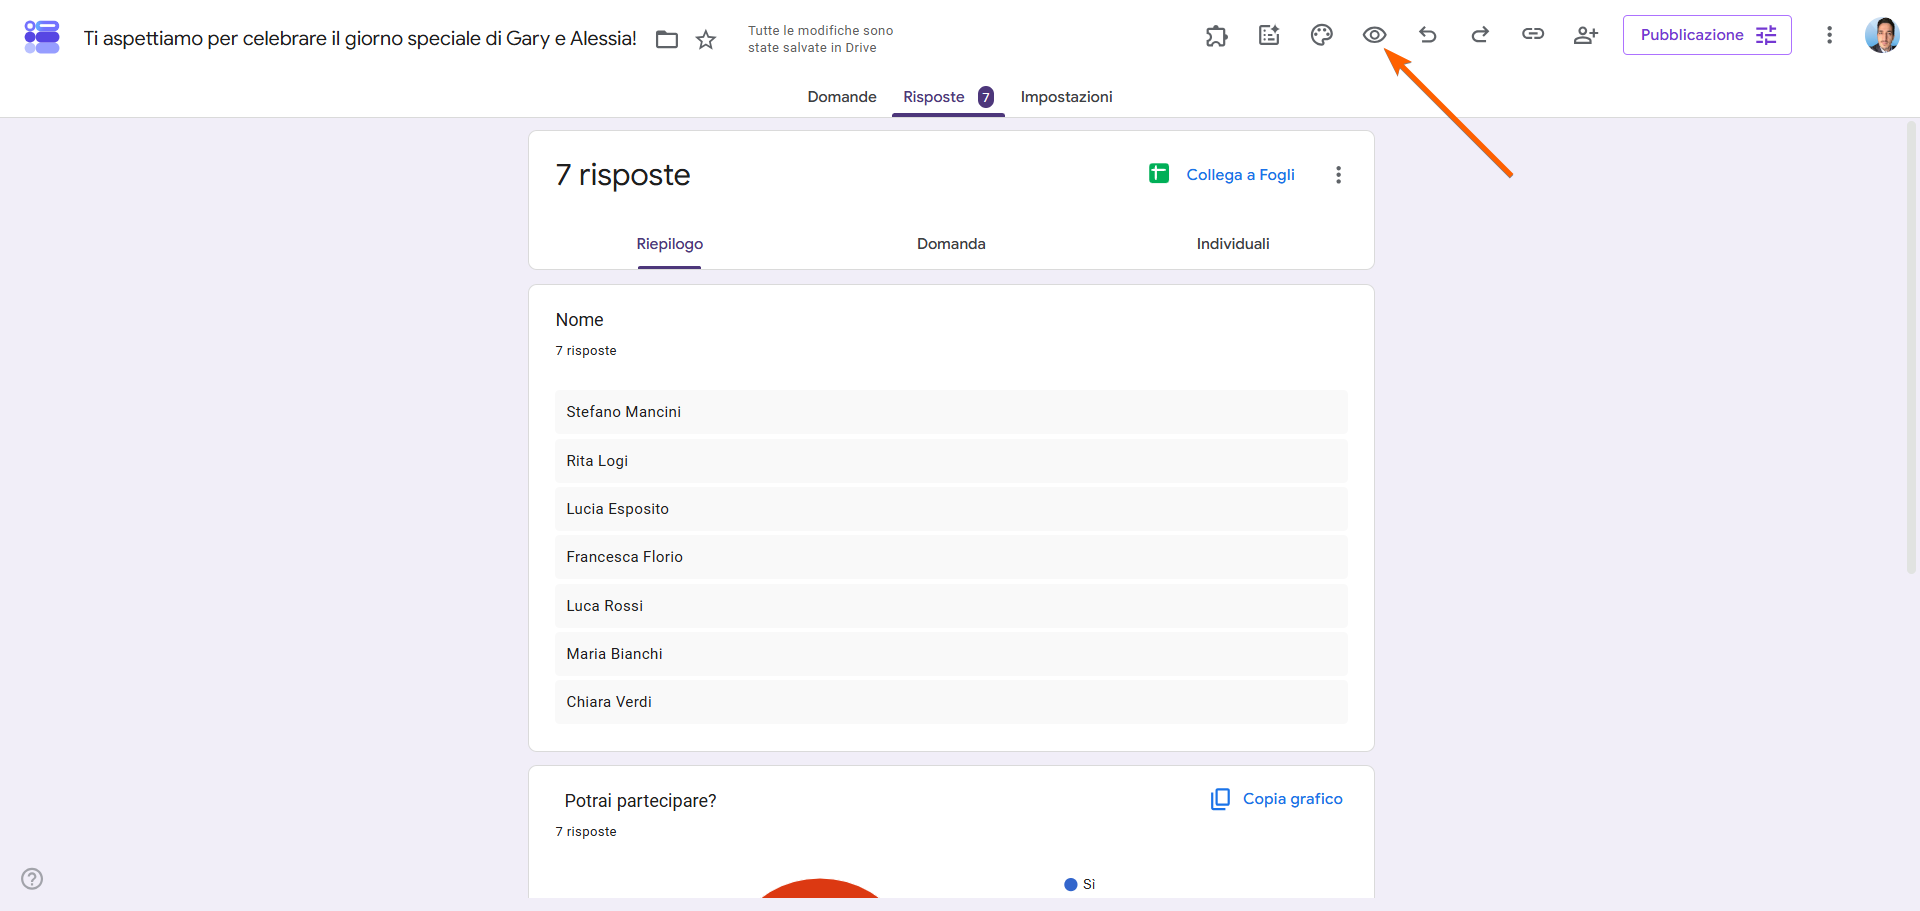This screenshot has width=1920, height=911.
Task: Preview the form with eye icon
Action: (x=1374, y=36)
